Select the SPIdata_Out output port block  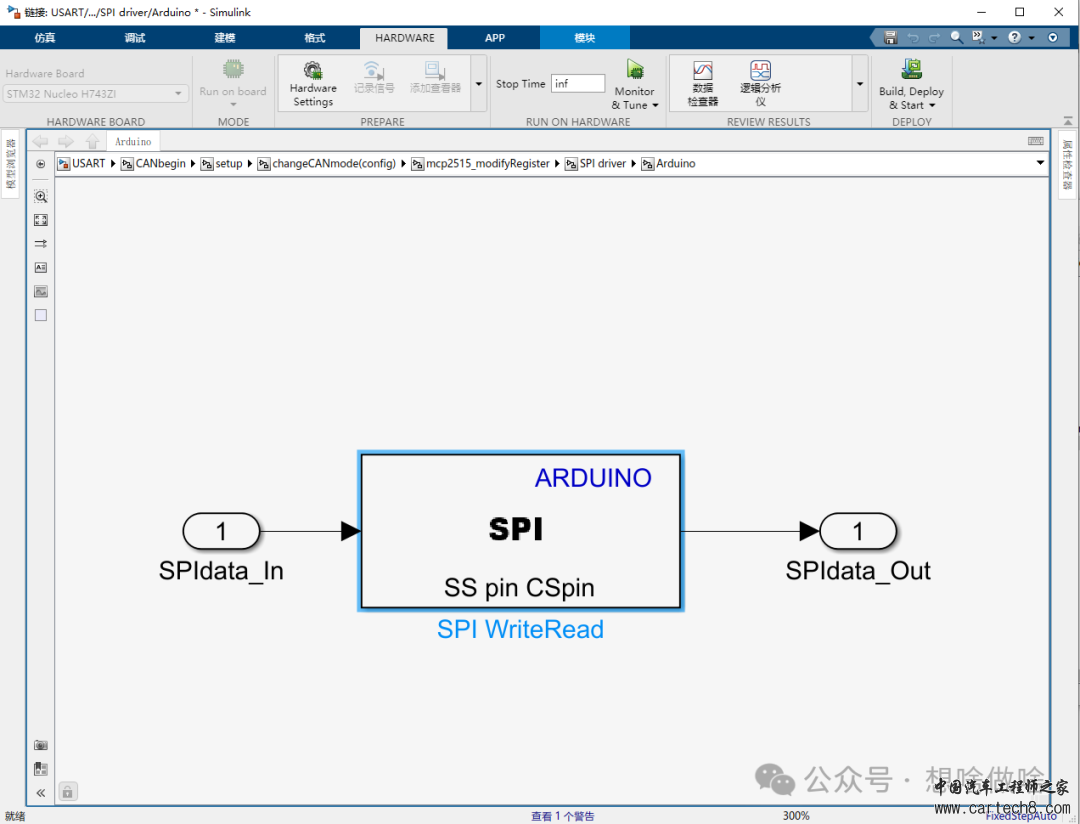pyautogui.click(x=858, y=531)
